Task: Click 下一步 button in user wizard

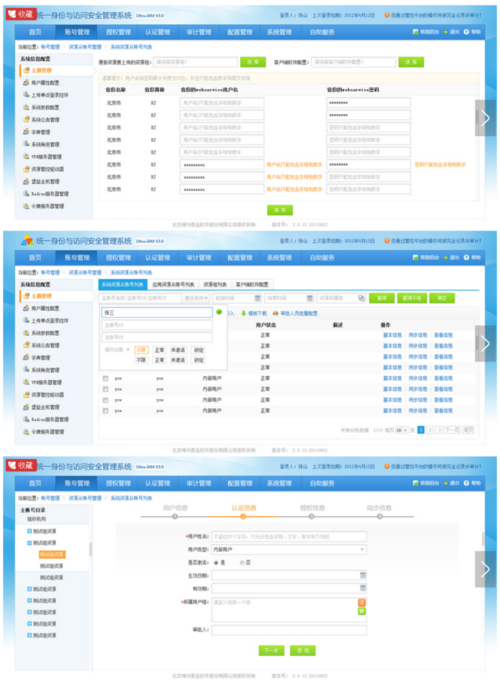Action: click(272, 651)
